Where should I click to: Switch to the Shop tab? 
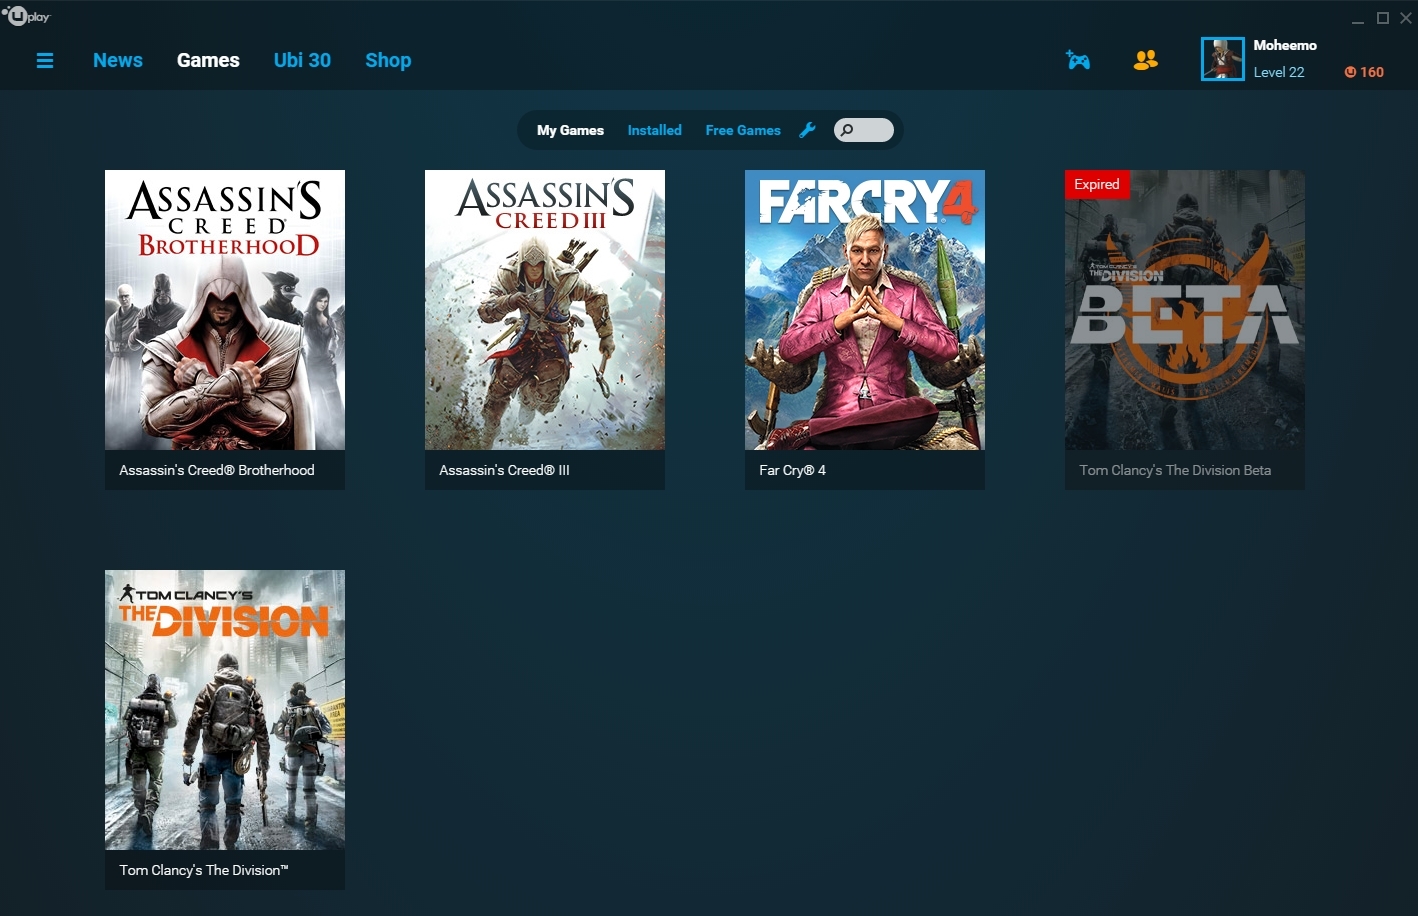tap(388, 60)
